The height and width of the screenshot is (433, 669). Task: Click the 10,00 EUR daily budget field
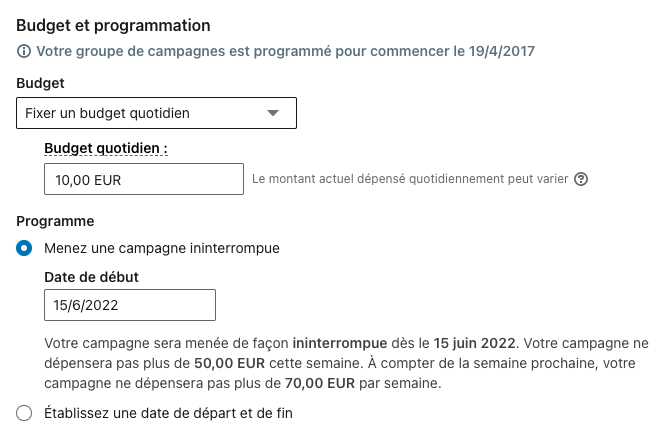(144, 180)
